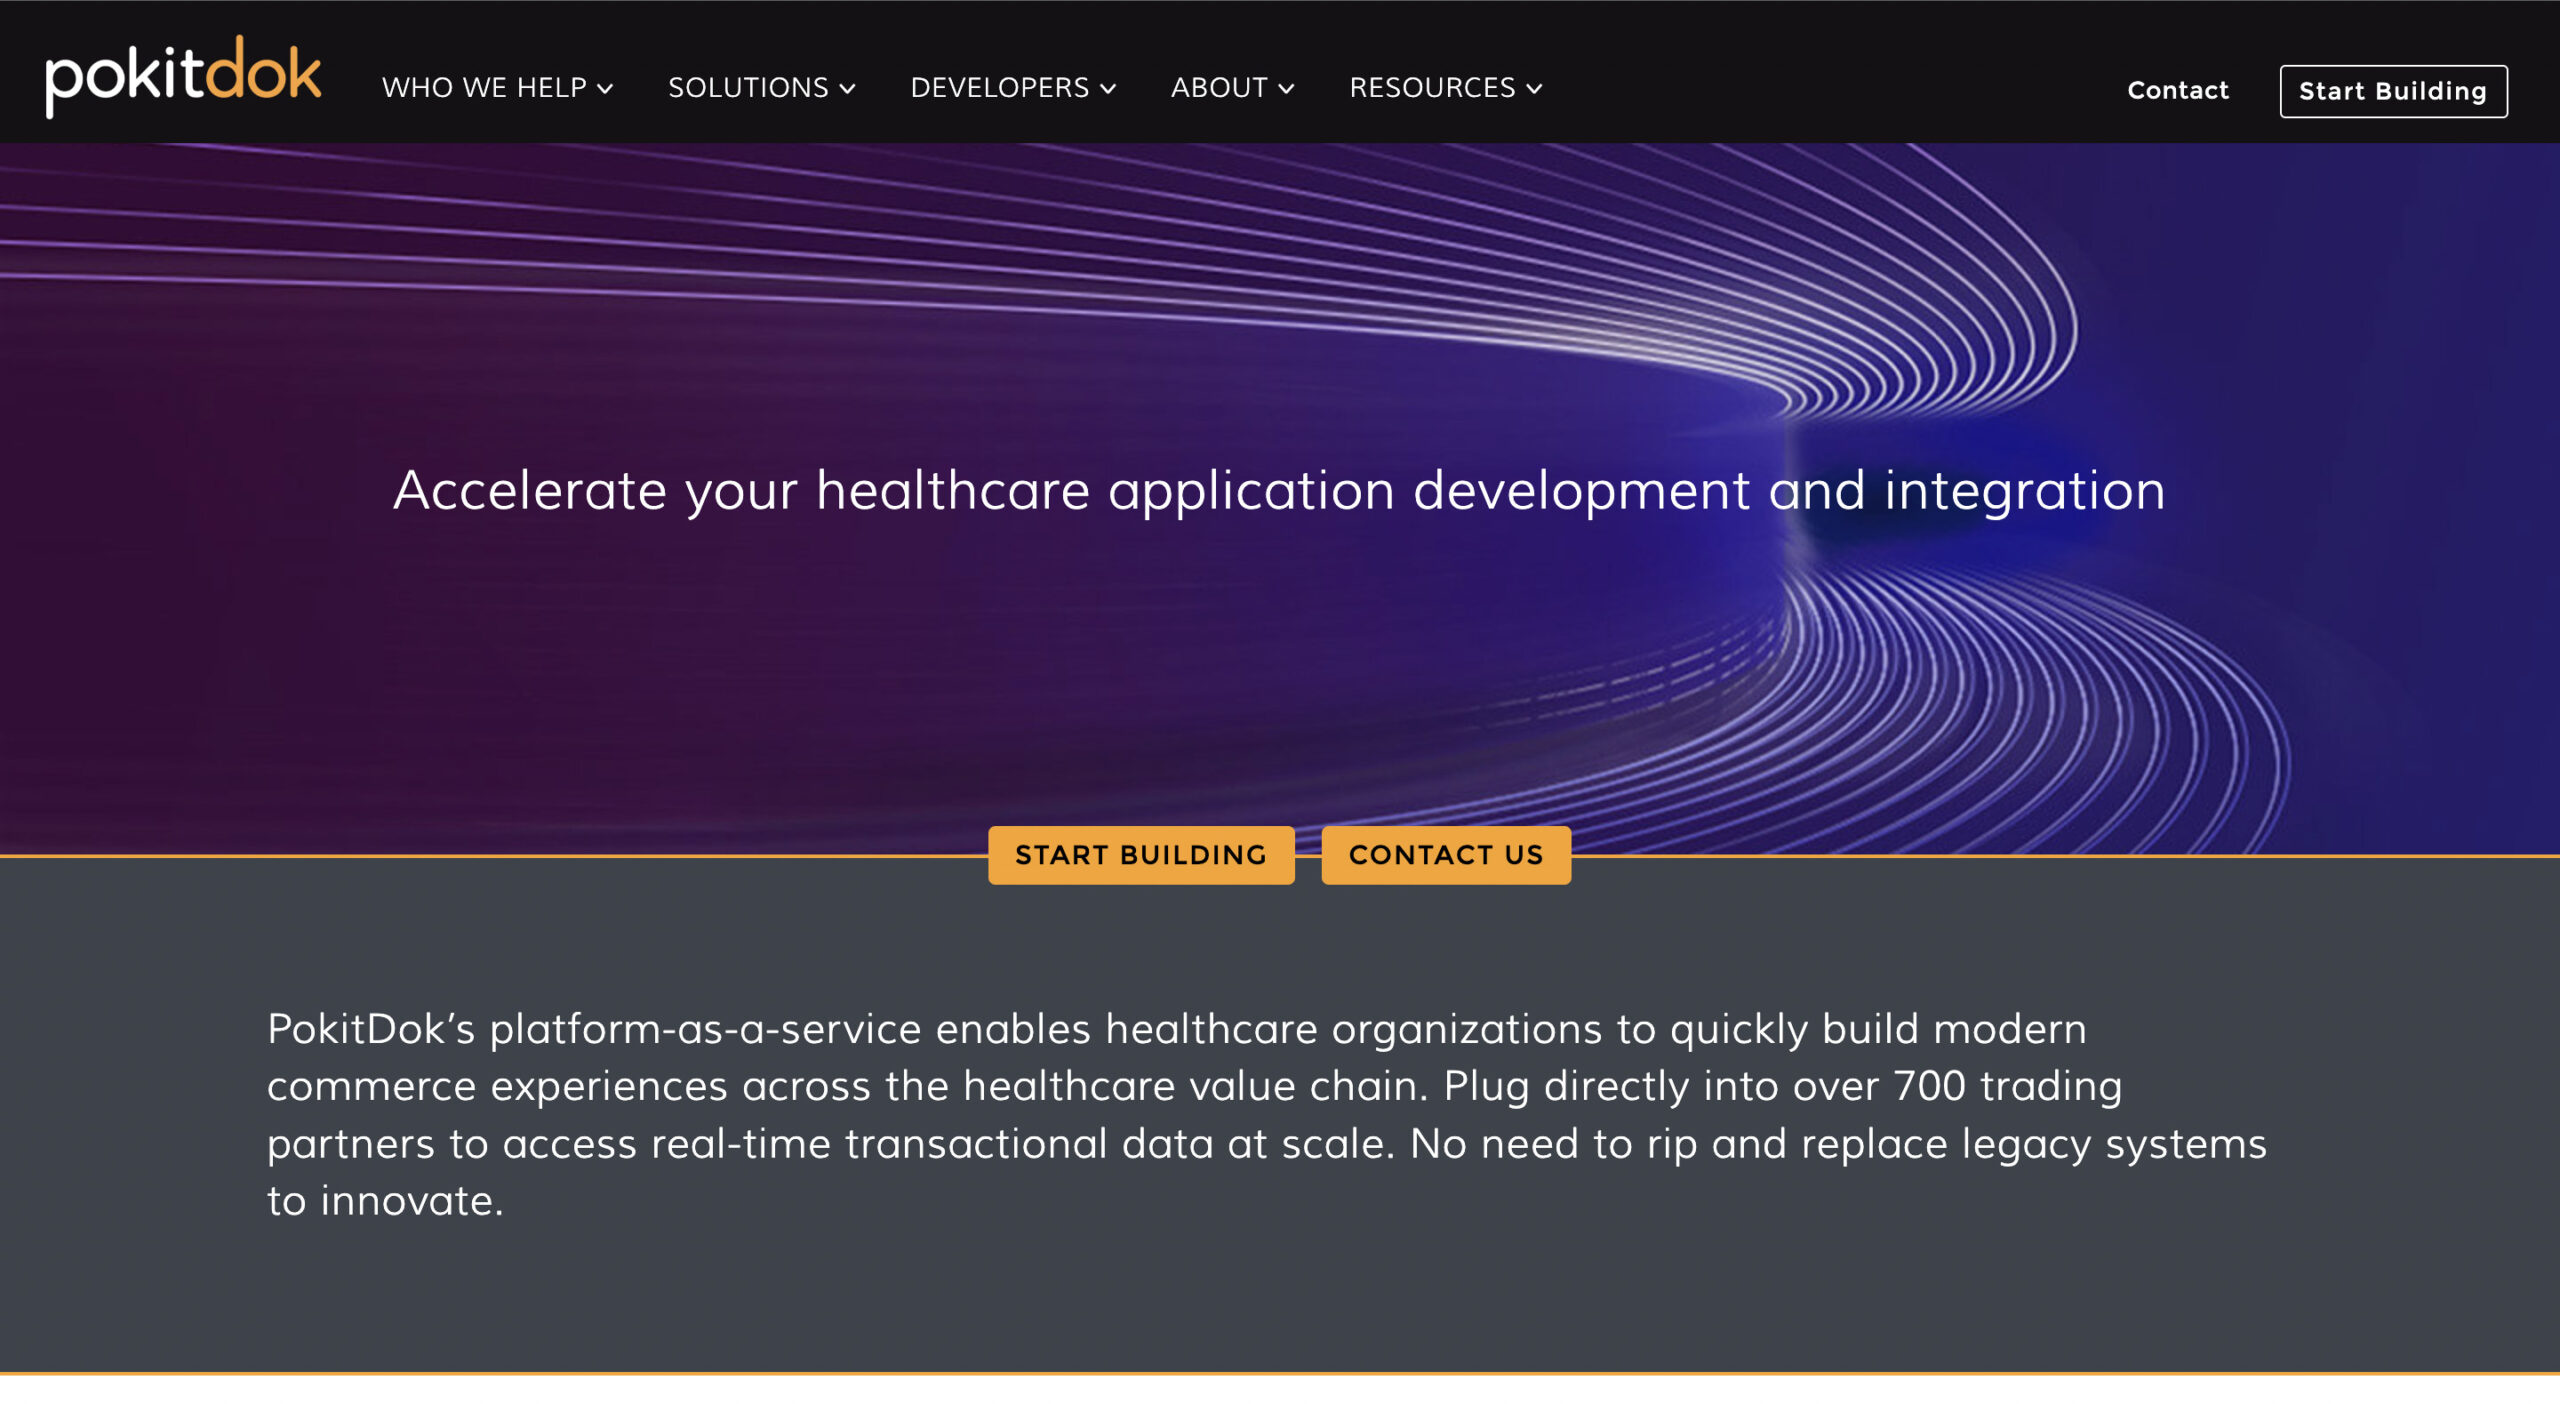This screenshot has height=1404, width=2560.
Task: Expand the chevron beside DEVELOPERS
Action: [1108, 89]
